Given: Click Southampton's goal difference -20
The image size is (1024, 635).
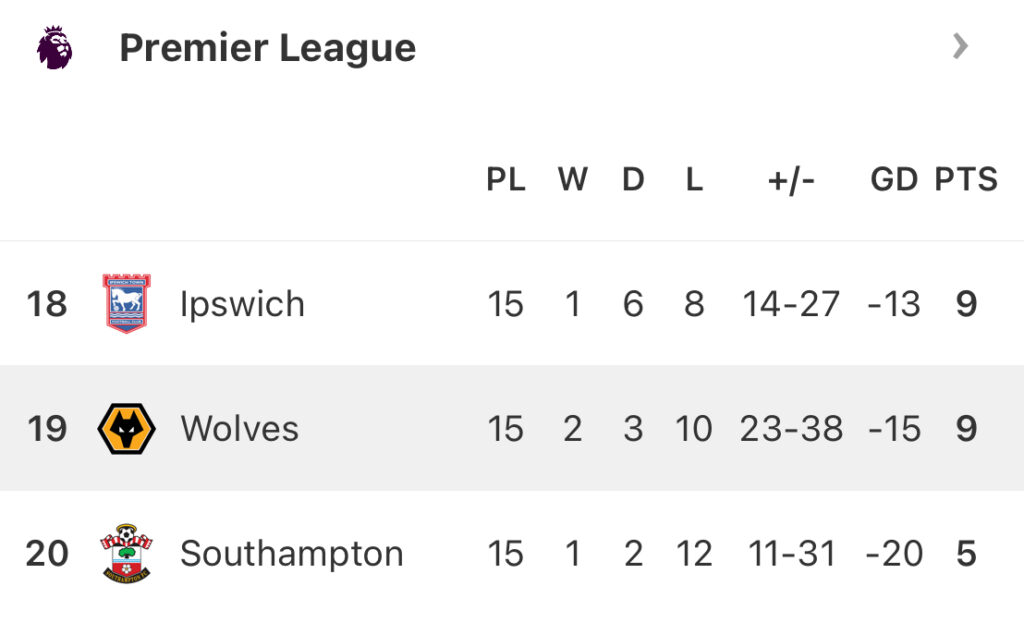Looking at the screenshot, I should pos(894,553).
